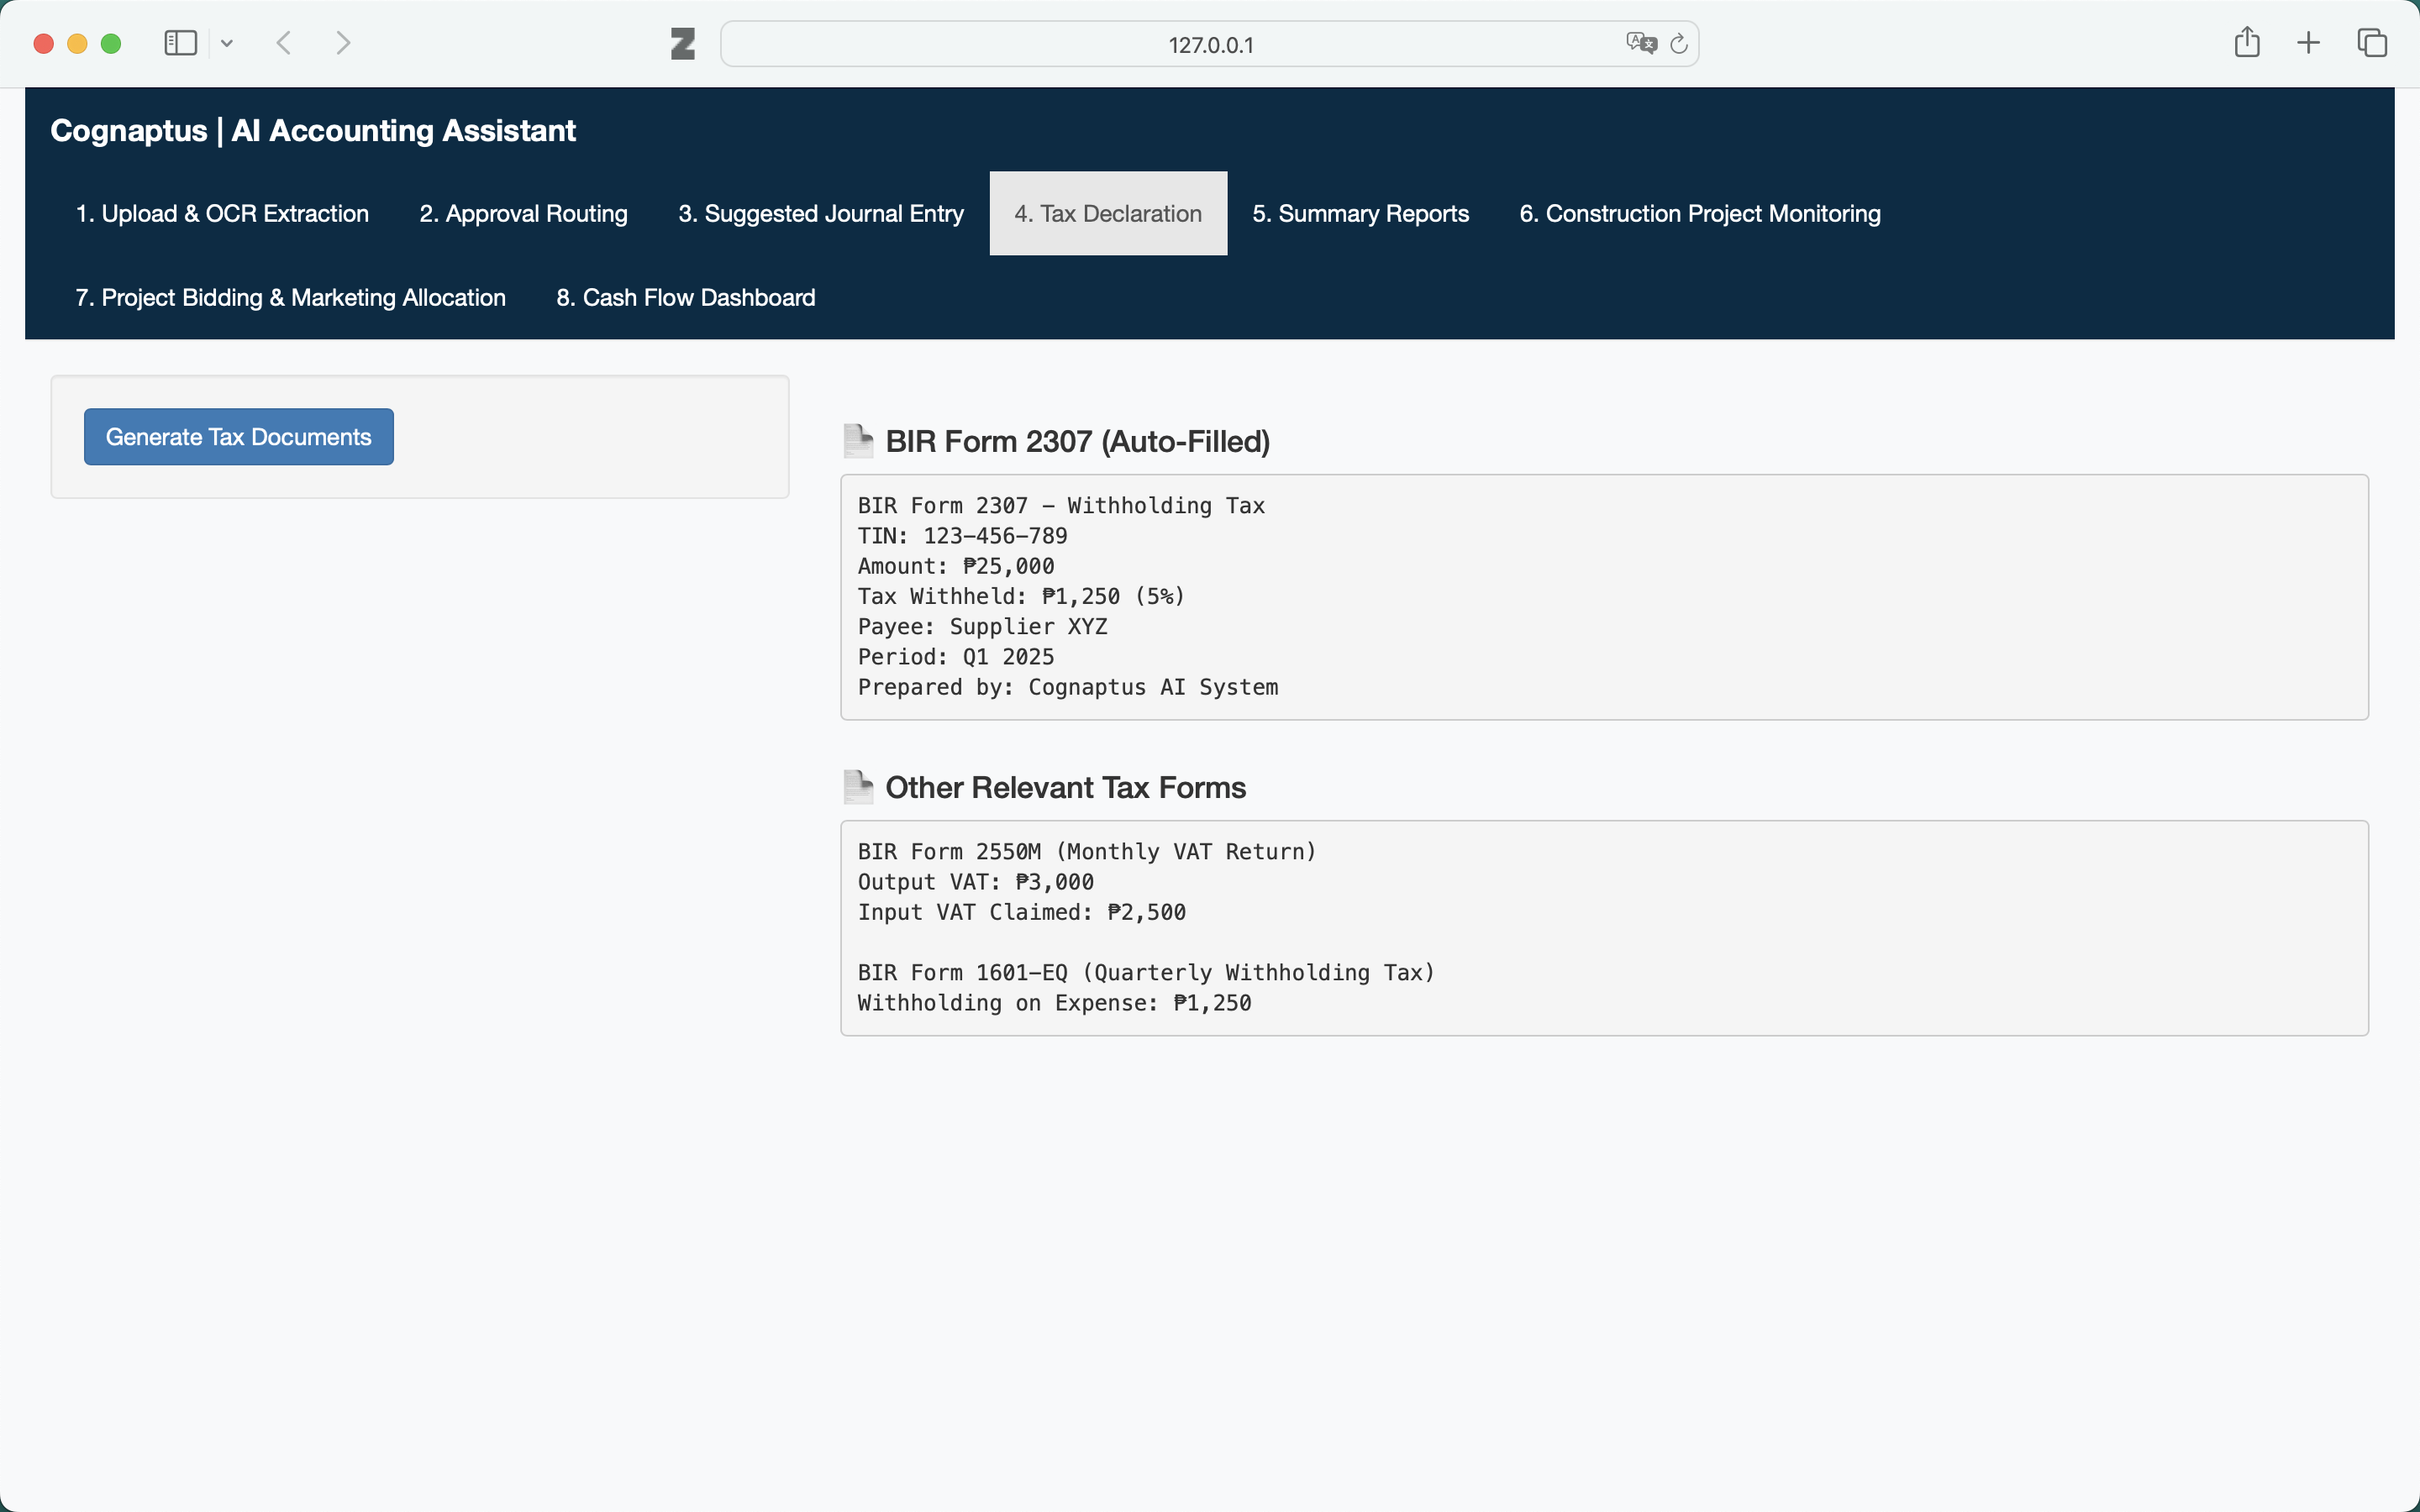Image resolution: width=2420 pixels, height=1512 pixels.
Task: Open the Share icon
Action: pyautogui.click(x=2247, y=42)
